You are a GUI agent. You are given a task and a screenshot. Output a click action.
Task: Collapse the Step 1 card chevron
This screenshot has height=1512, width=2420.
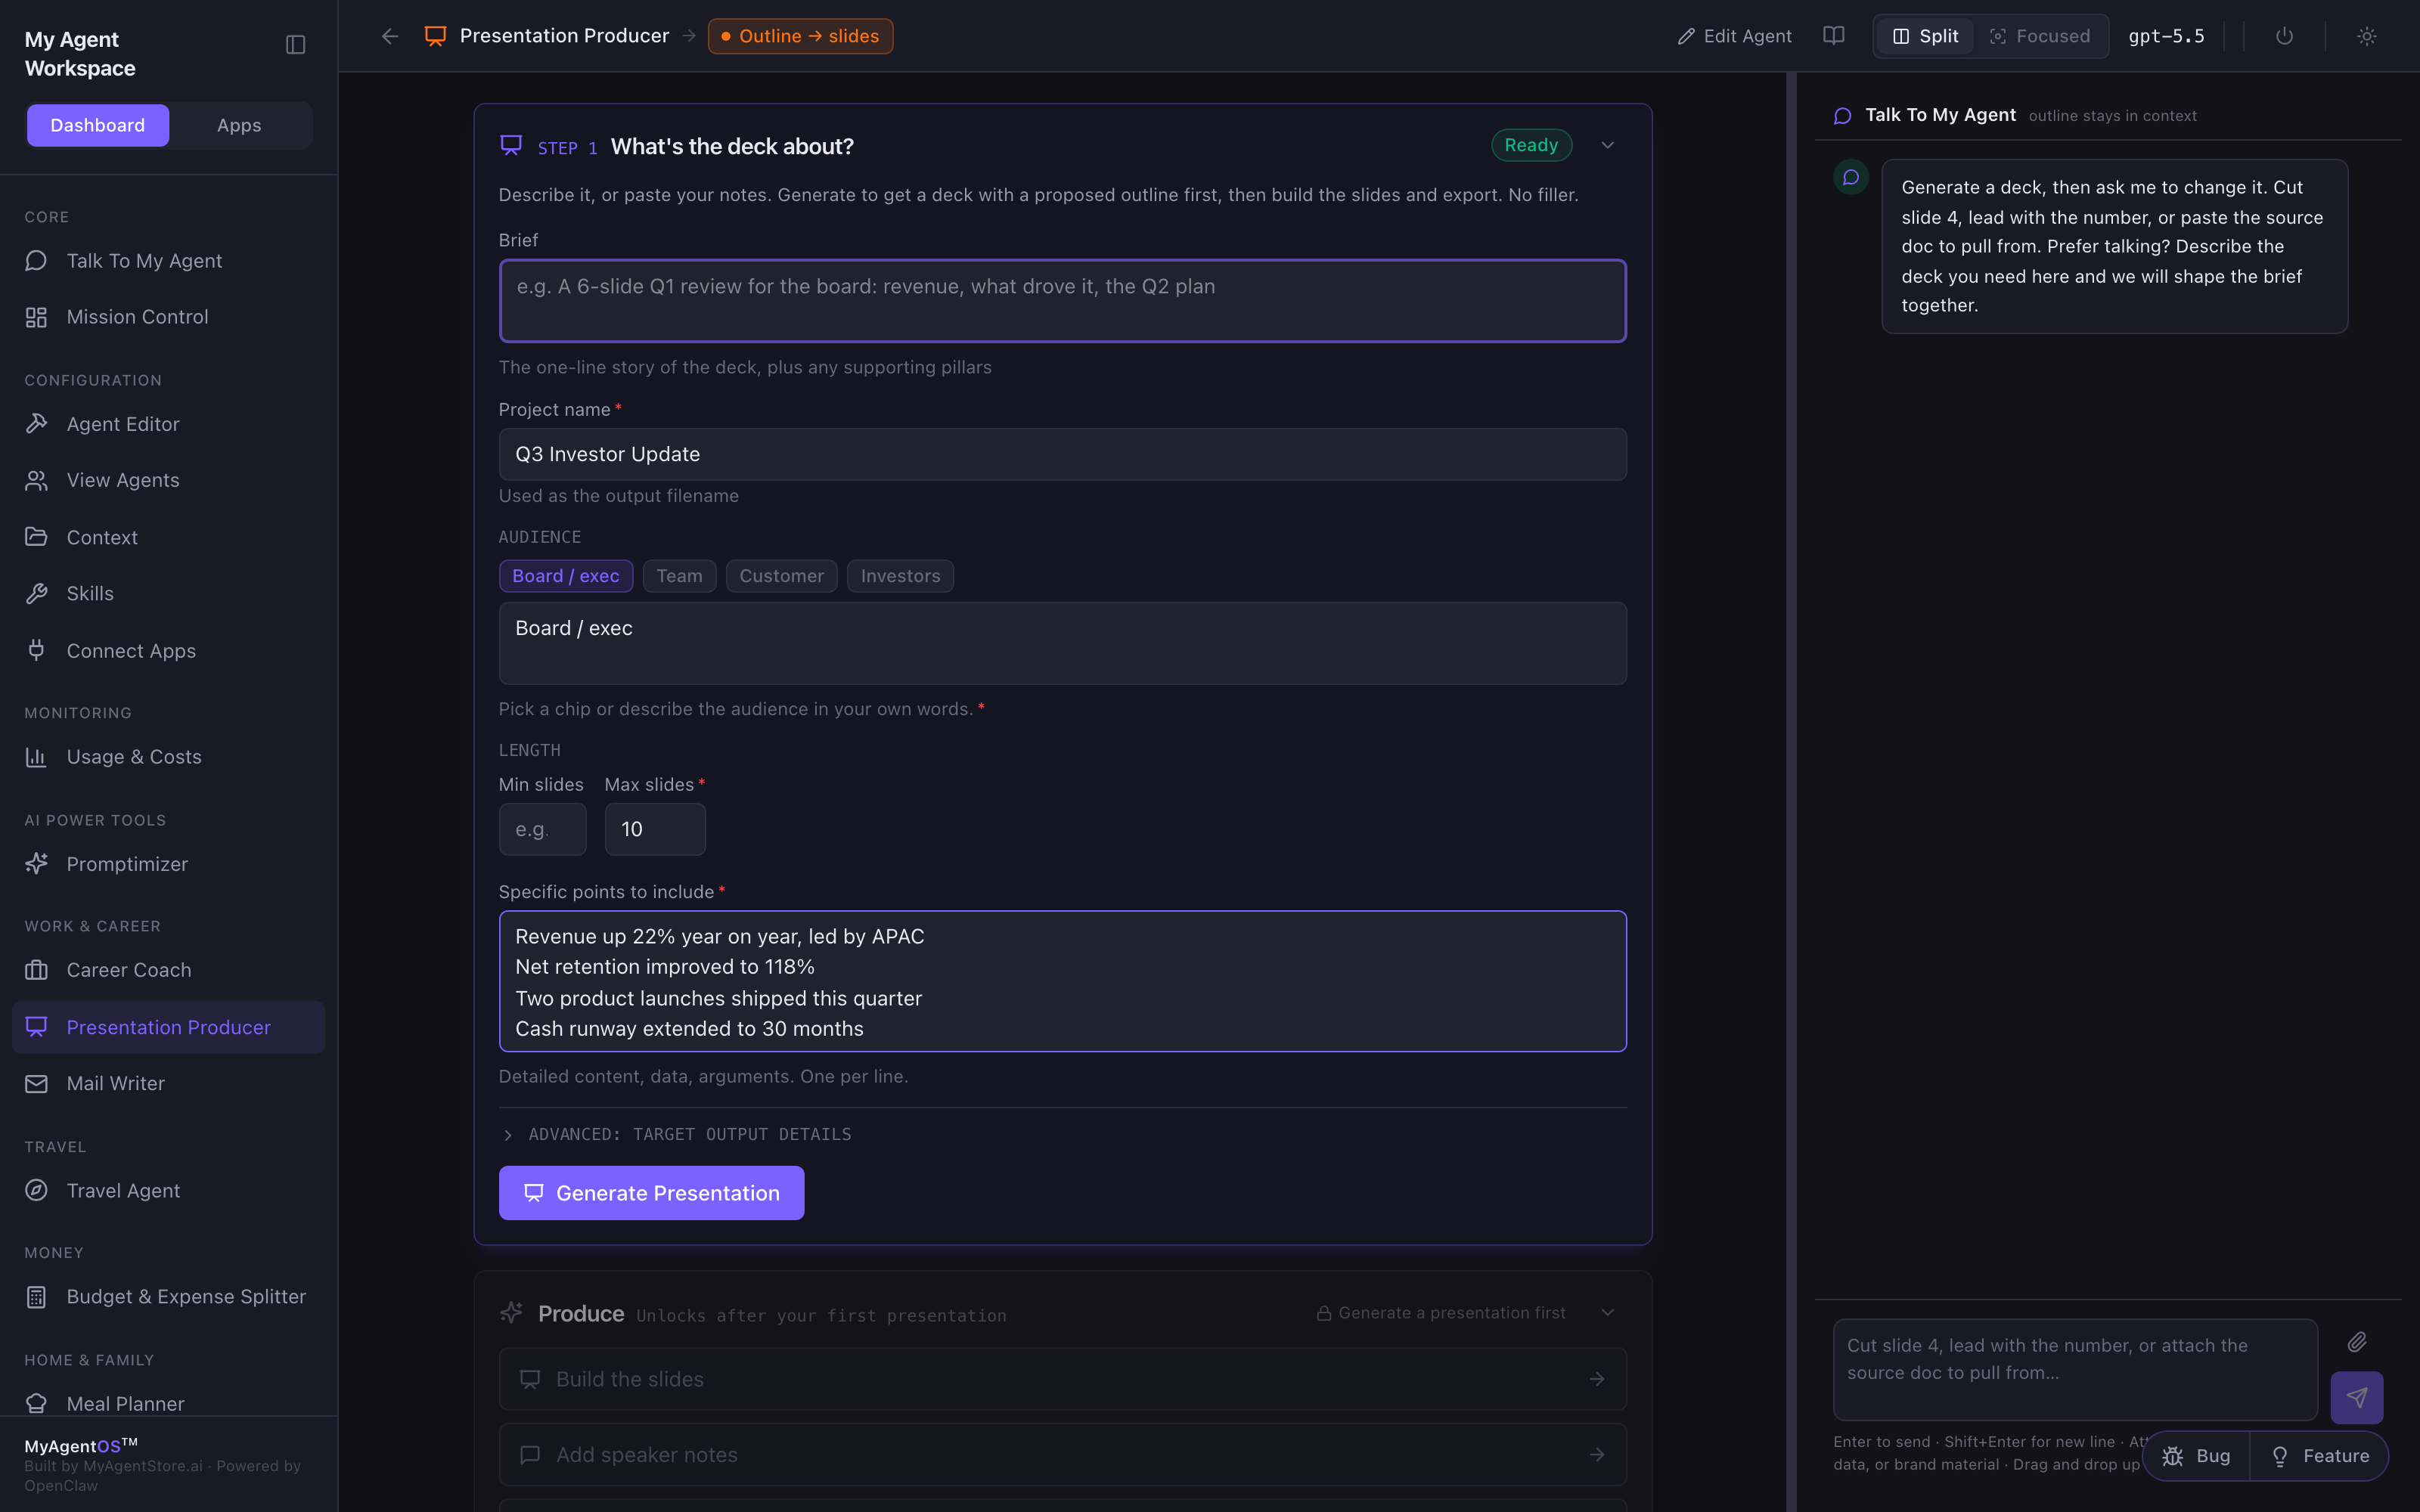click(x=1608, y=146)
